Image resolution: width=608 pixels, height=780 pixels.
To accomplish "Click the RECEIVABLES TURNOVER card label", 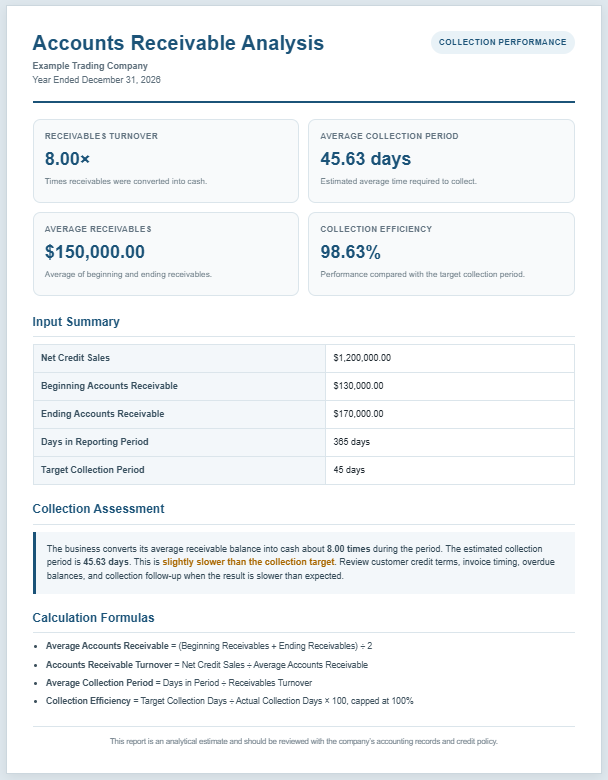I will [x=101, y=136].
